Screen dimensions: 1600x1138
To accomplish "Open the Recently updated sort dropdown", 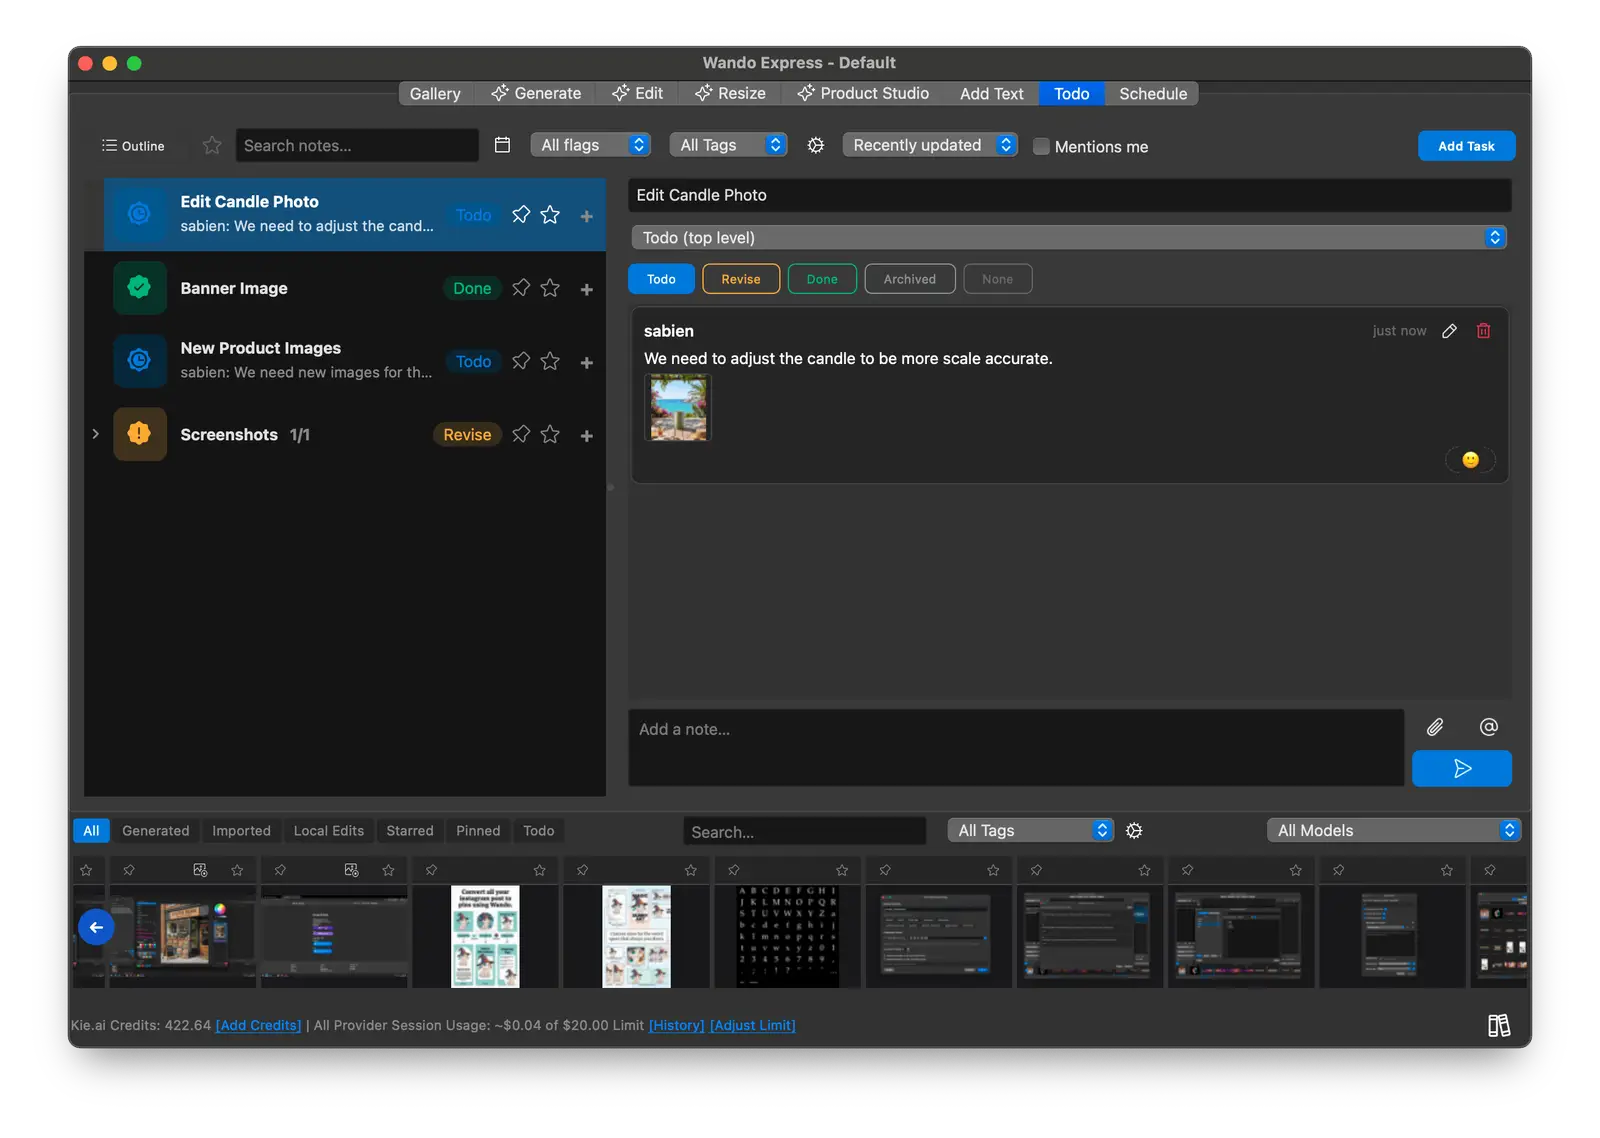I will (x=930, y=145).
